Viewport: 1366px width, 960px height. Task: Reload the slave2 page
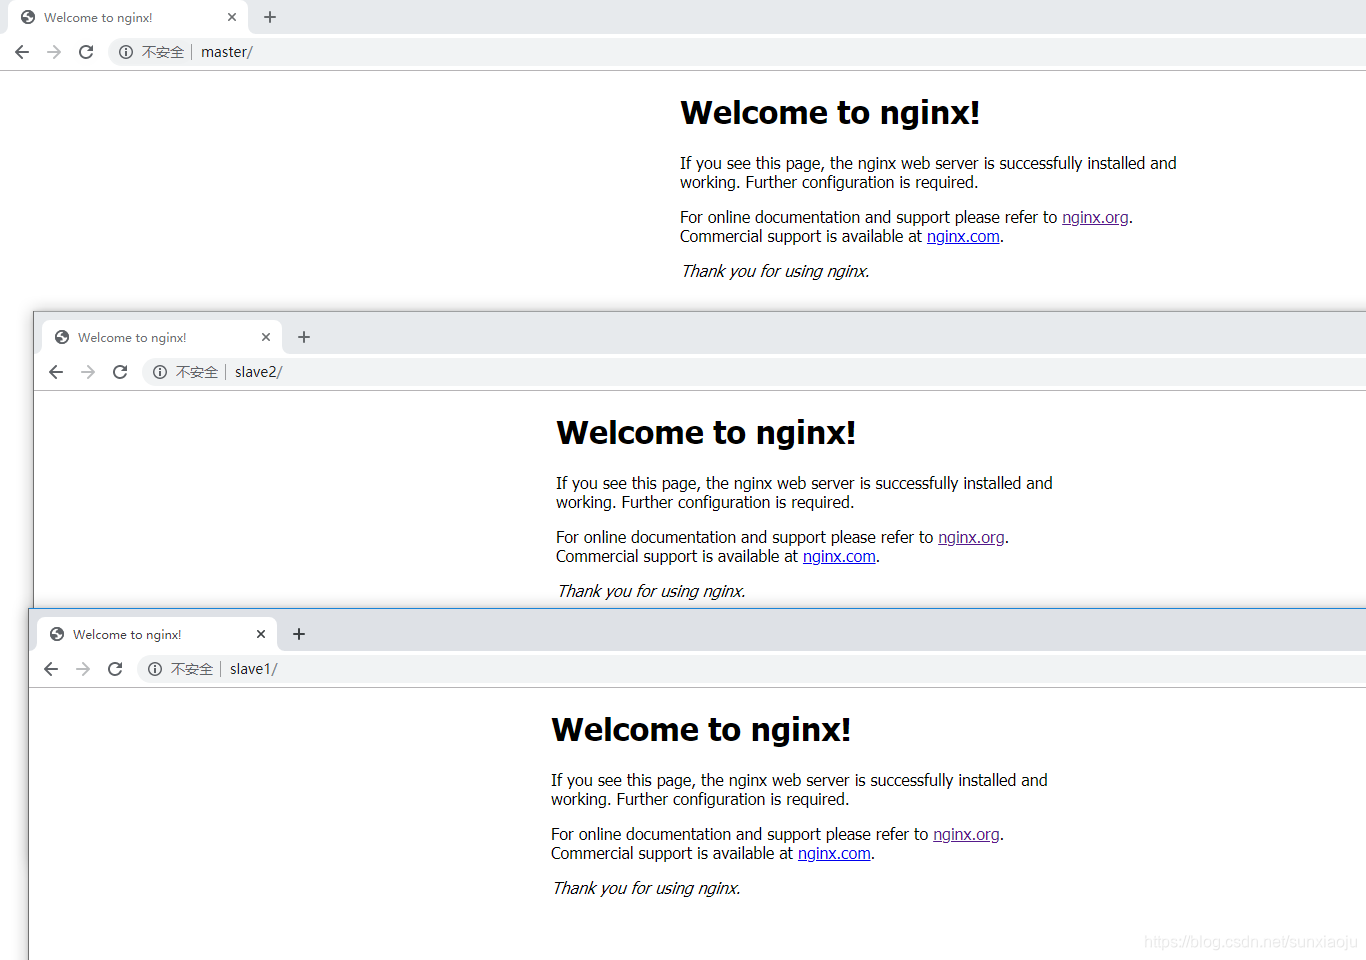[x=120, y=372]
